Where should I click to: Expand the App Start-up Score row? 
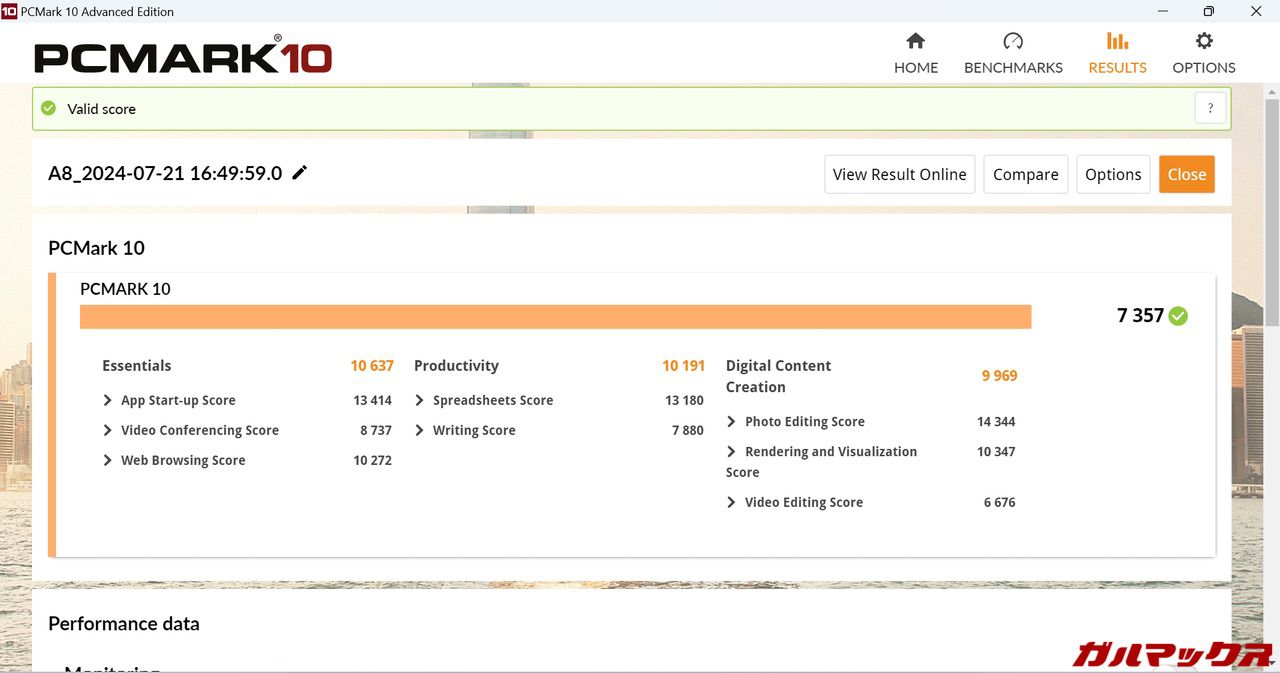coord(108,400)
